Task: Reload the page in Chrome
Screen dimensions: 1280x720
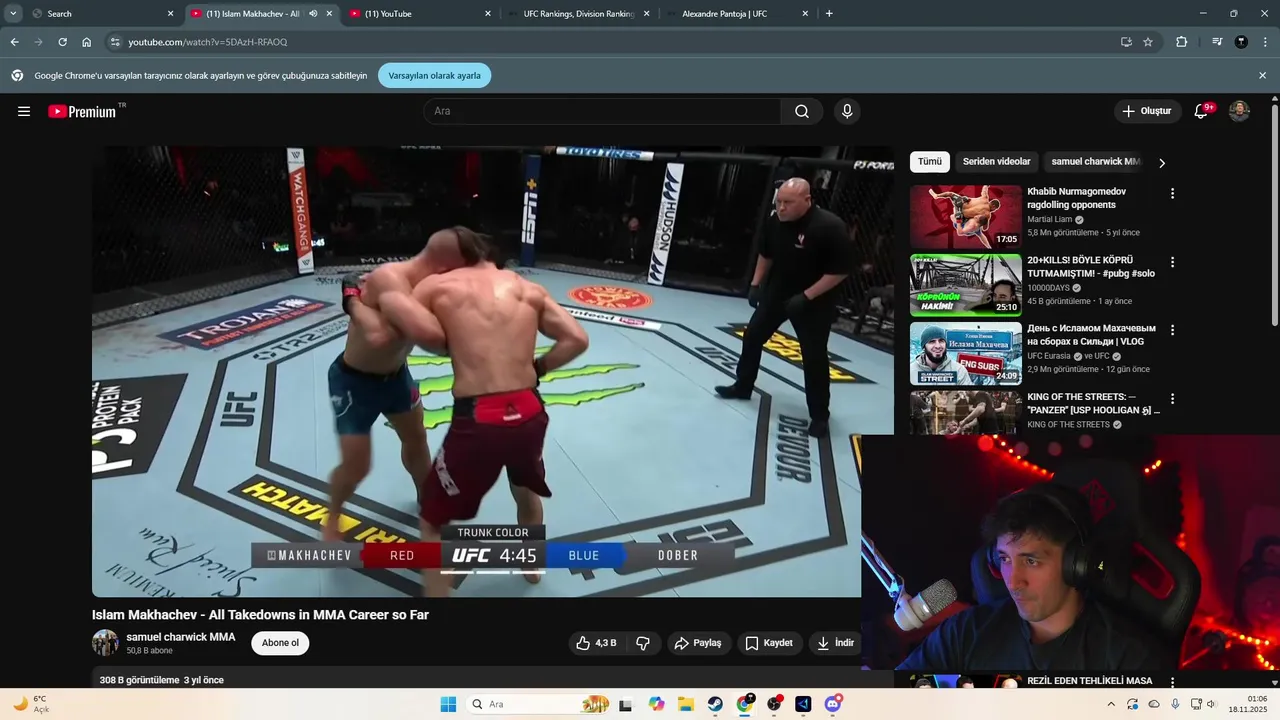Action: tap(62, 42)
